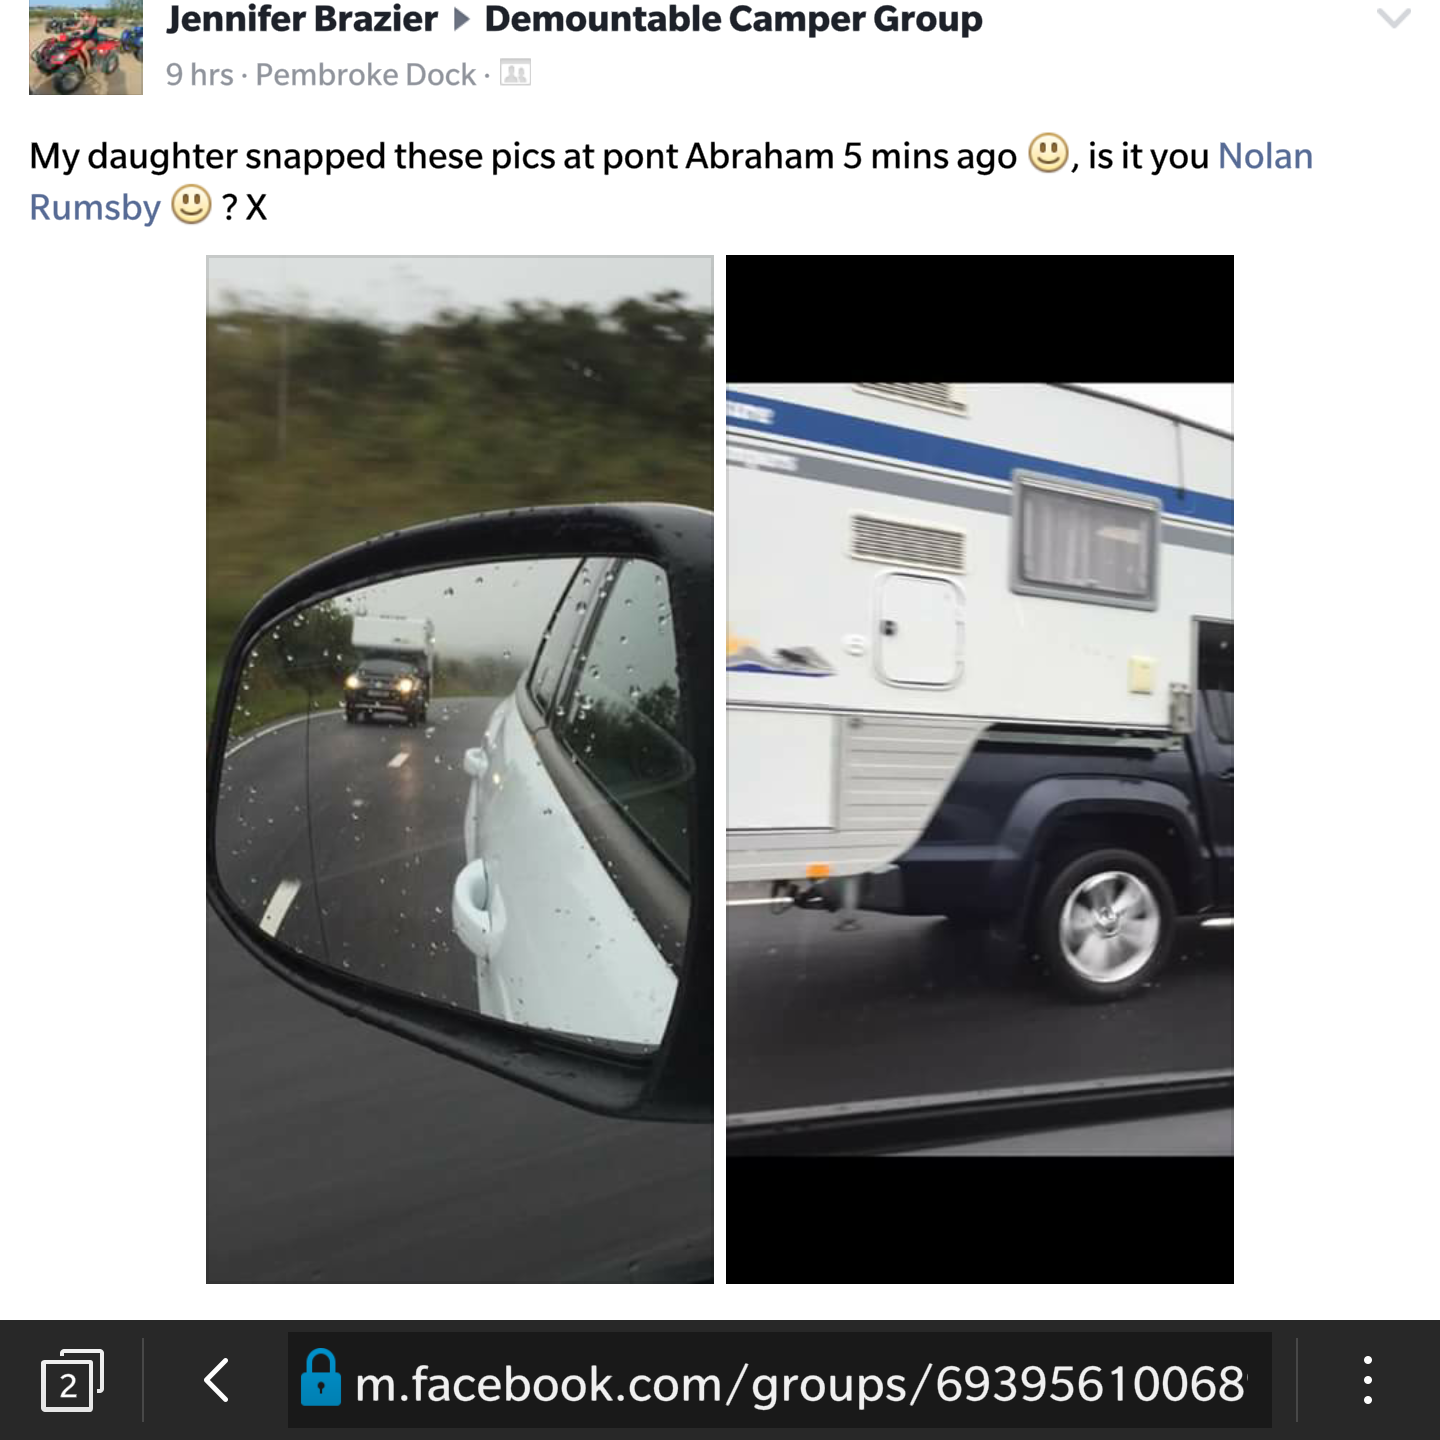
Task: Open the Pembroke Dock location link
Action: point(366,74)
